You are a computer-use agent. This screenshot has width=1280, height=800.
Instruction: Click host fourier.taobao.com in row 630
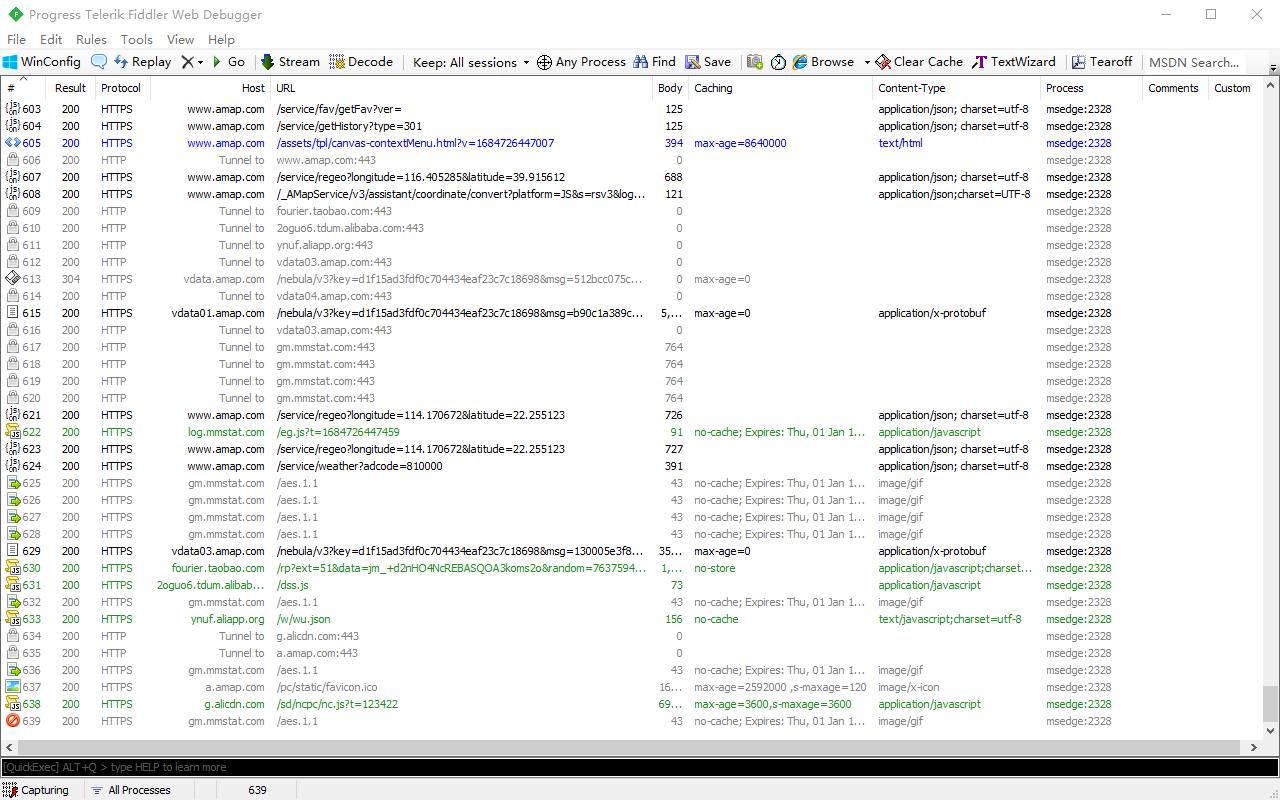[218, 568]
